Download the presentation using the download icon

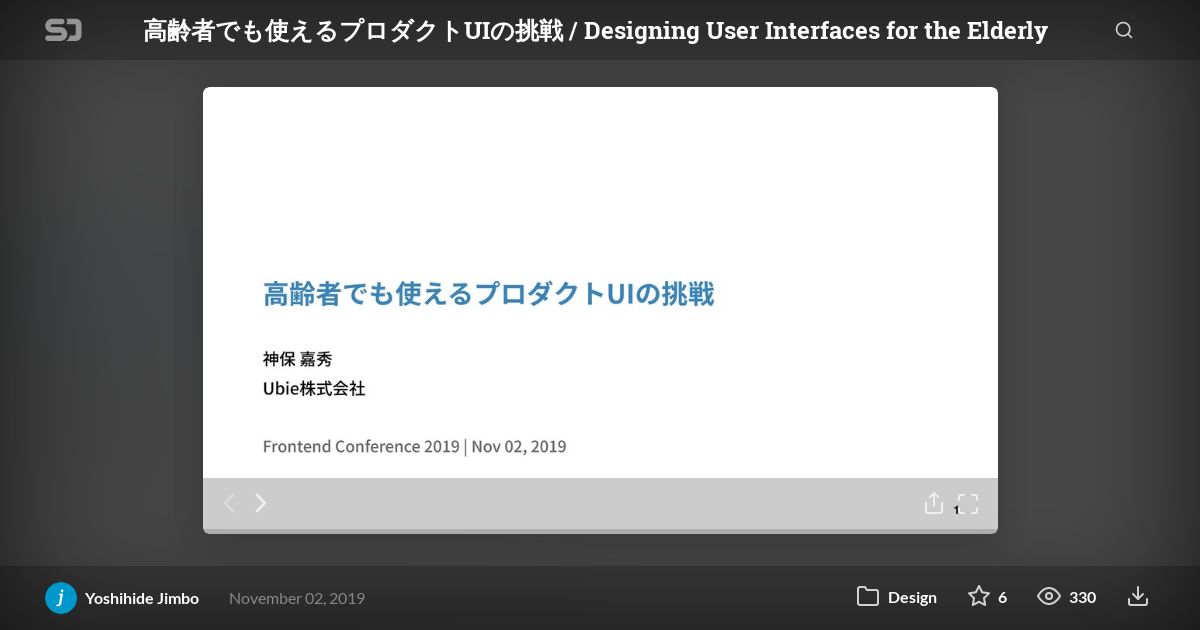(1137, 597)
